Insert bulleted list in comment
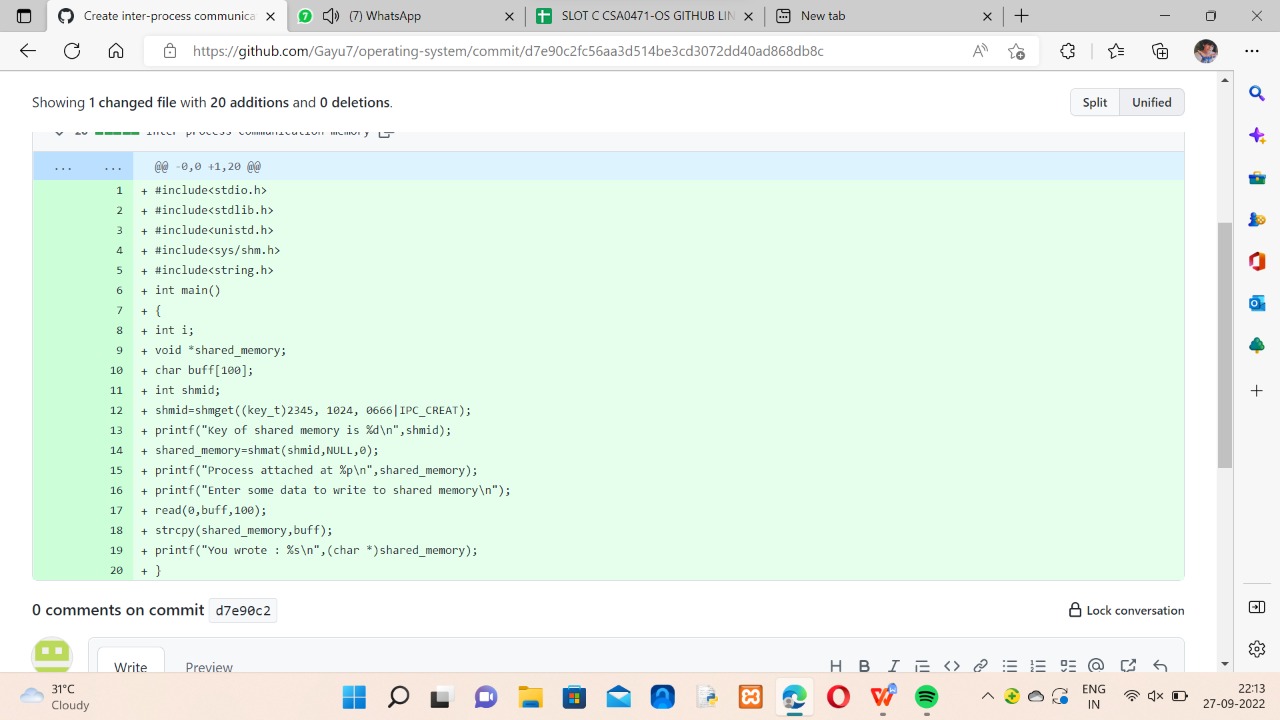Screen dimensions: 1280x720 point(1010,666)
